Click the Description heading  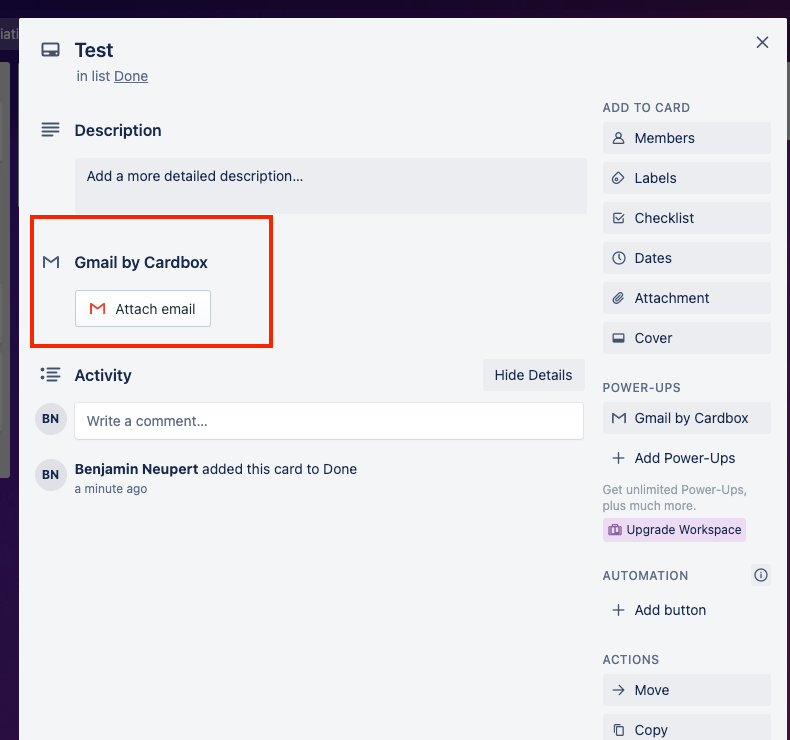pos(118,130)
